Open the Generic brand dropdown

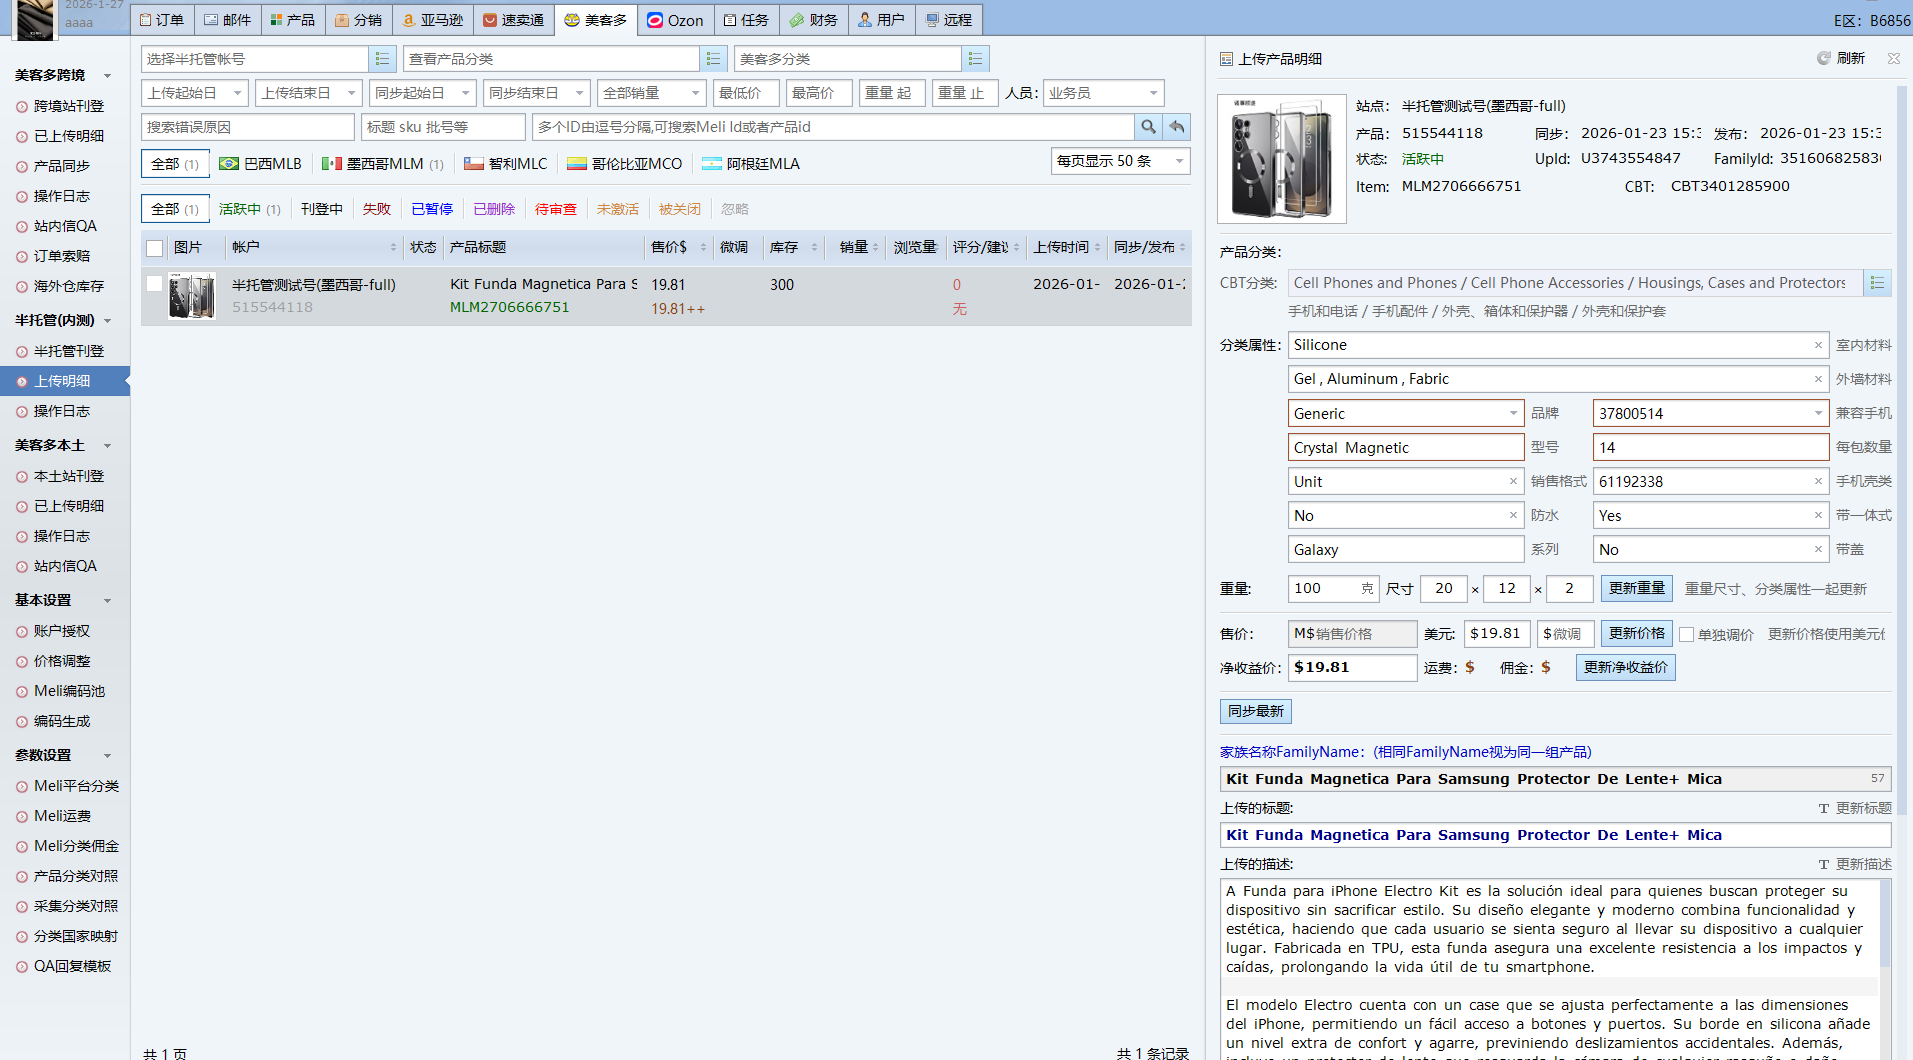click(x=1513, y=414)
